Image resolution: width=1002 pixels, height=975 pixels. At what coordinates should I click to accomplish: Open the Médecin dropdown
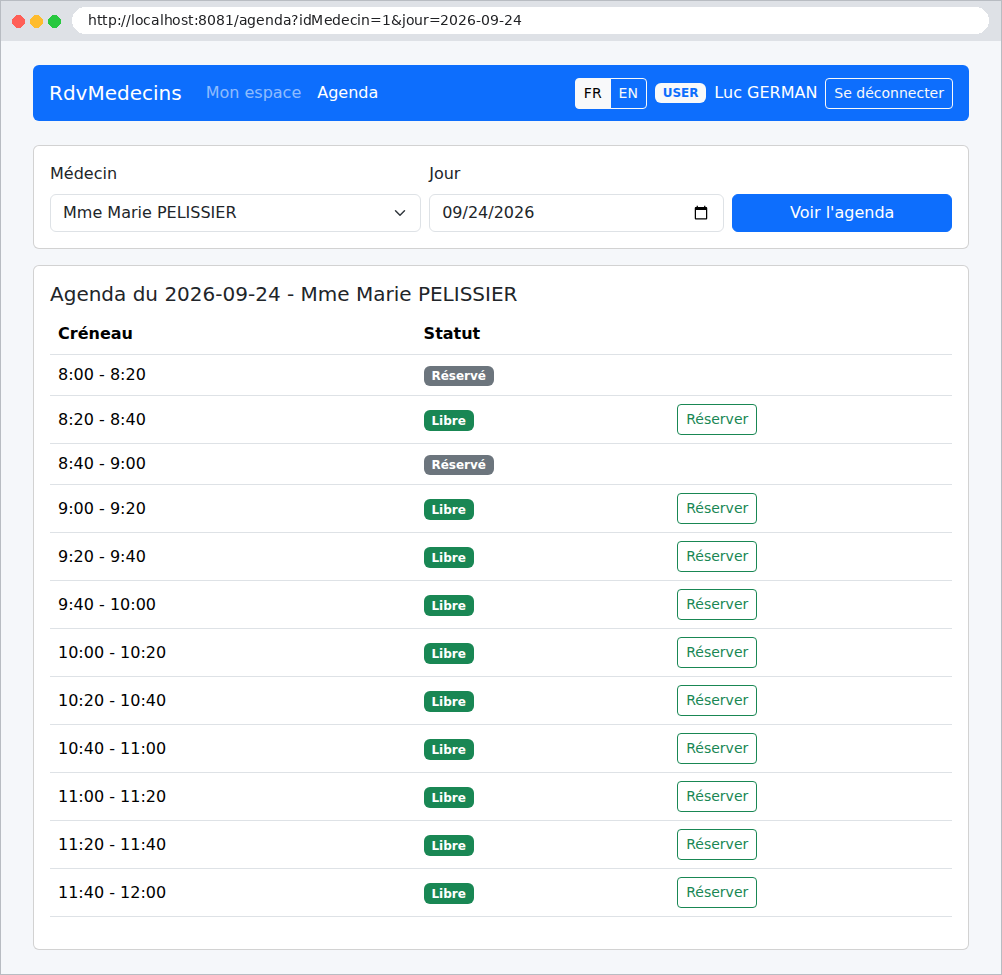coord(235,213)
